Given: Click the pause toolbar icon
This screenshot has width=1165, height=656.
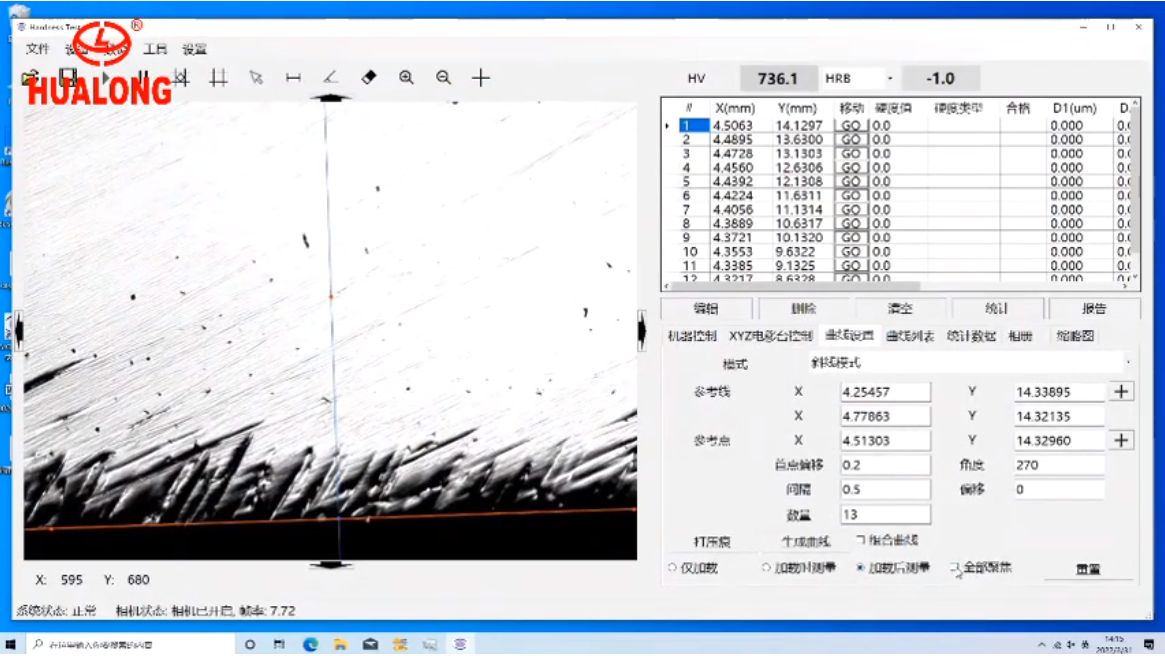Looking at the screenshot, I should tap(143, 77).
